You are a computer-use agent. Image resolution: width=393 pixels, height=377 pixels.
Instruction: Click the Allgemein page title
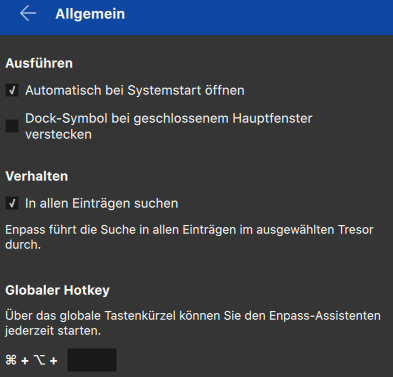(x=90, y=14)
